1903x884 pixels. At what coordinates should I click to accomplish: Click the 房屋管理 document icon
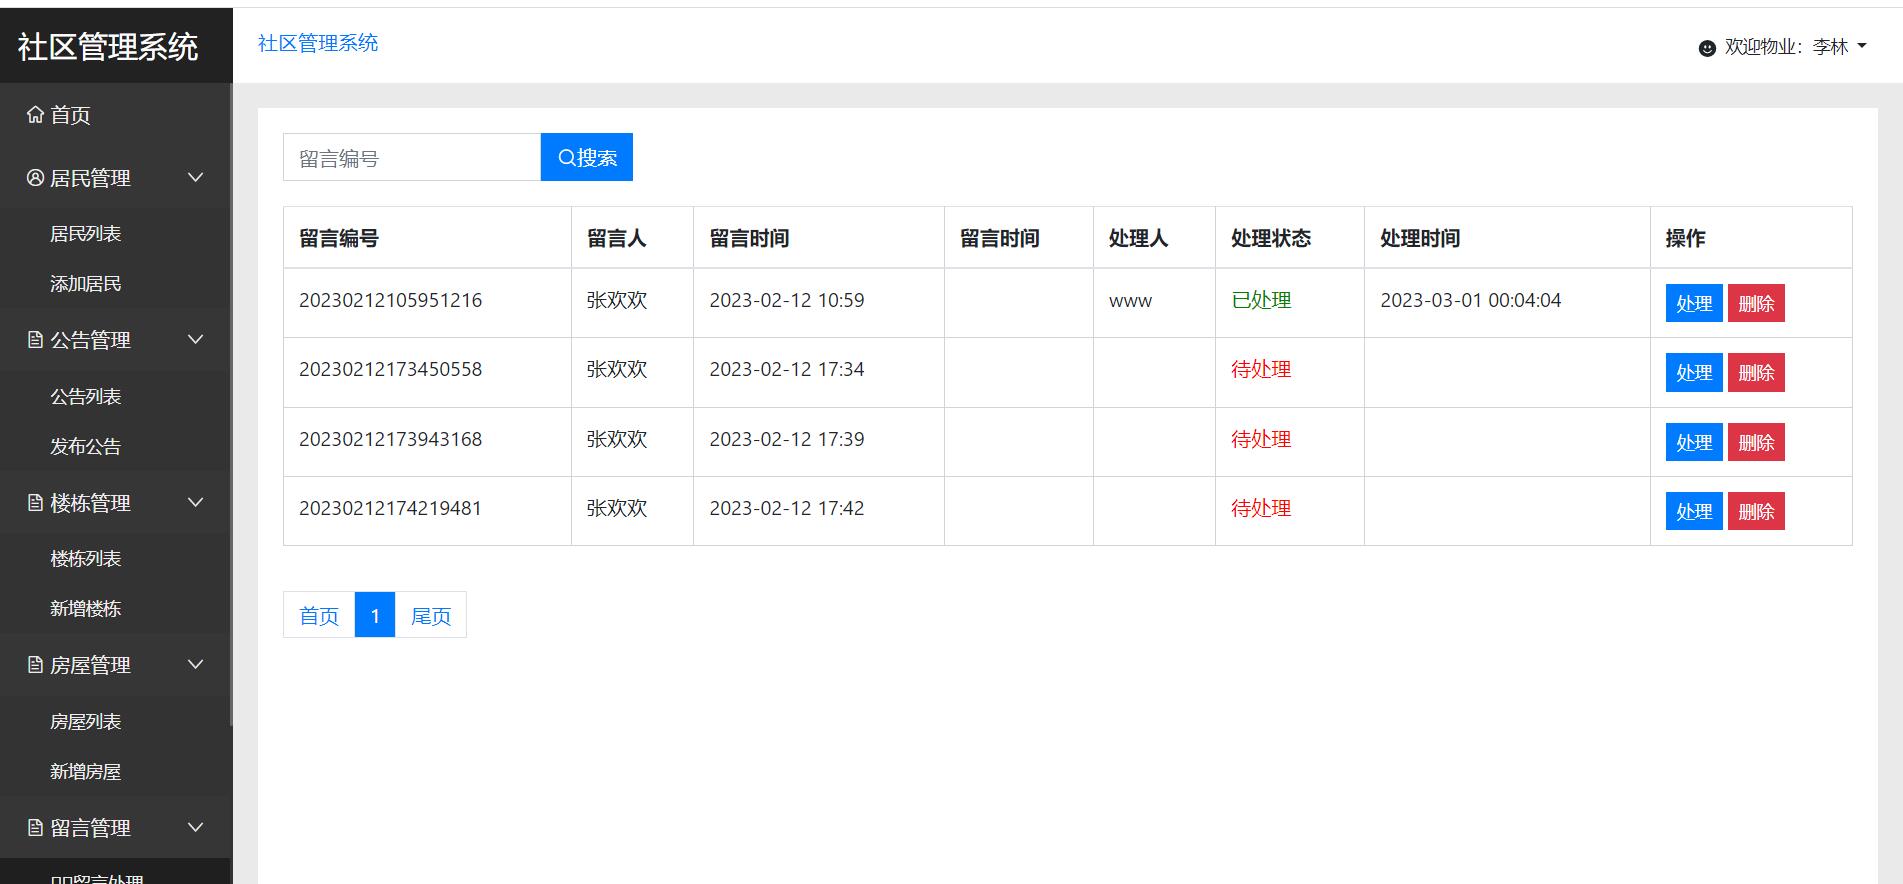click(x=35, y=665)
